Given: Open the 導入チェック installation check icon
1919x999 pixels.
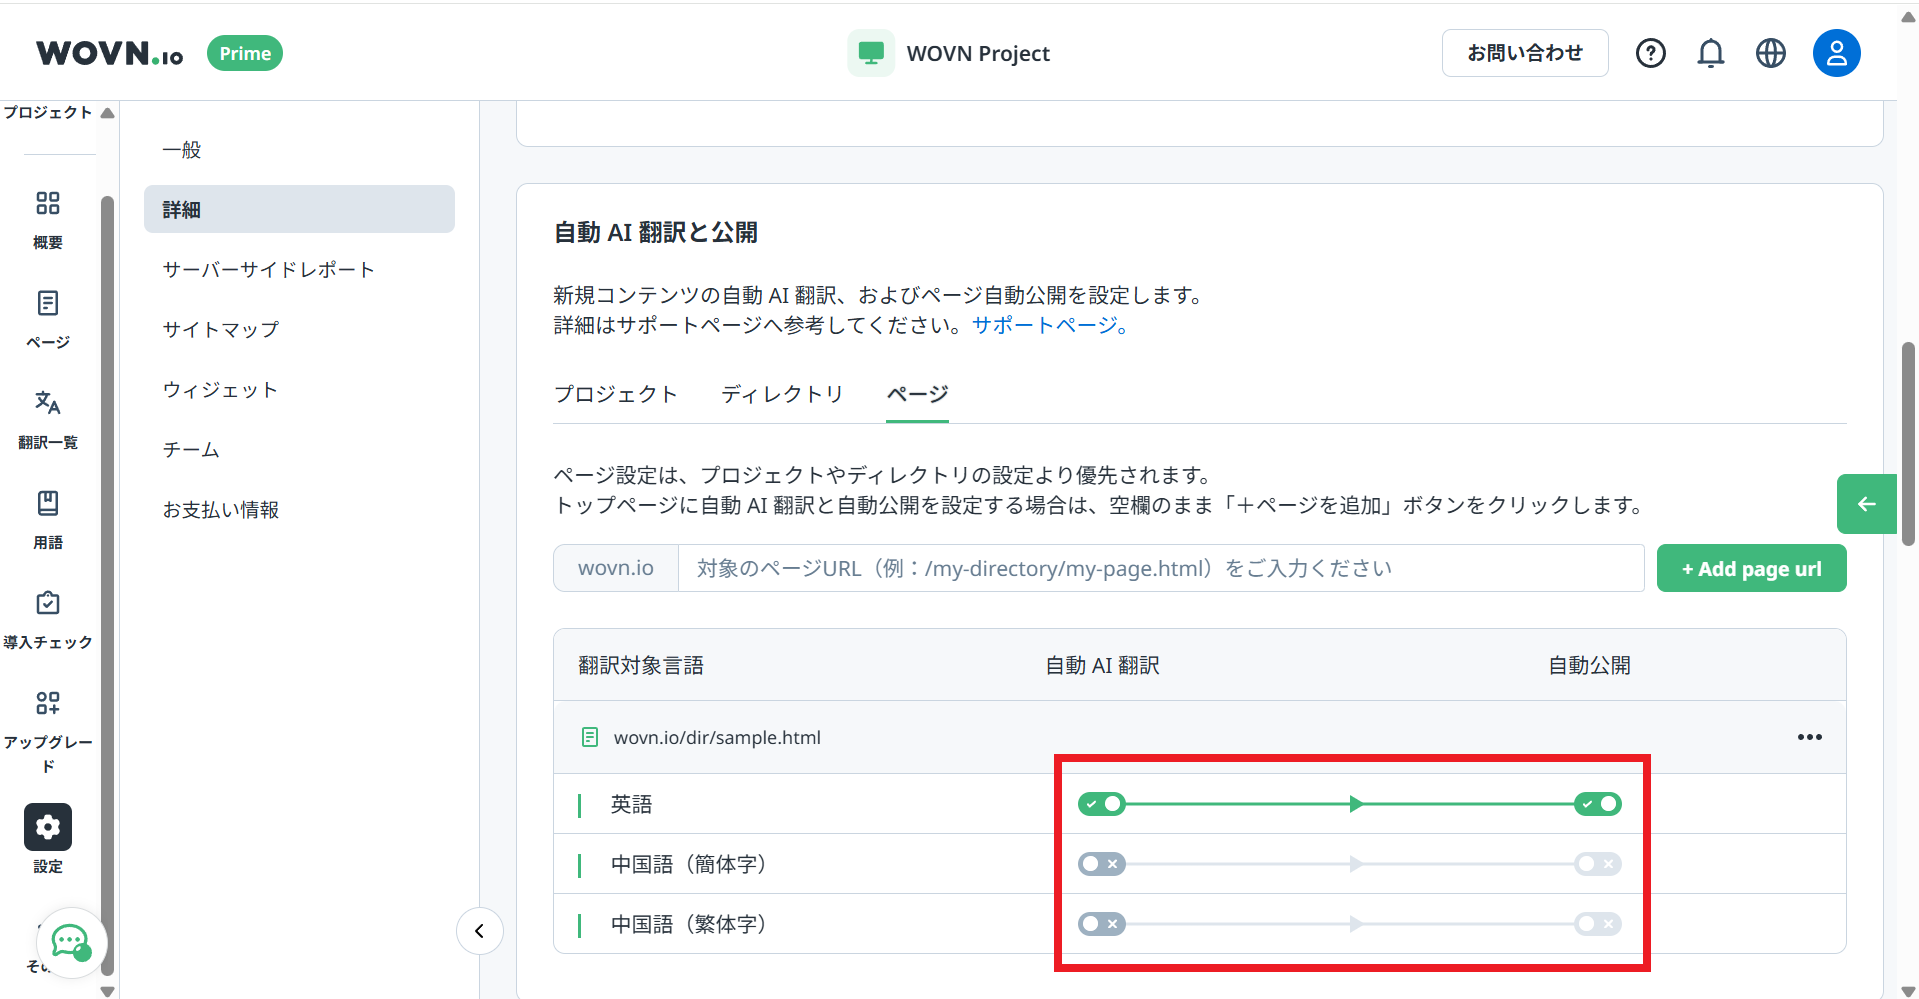Looking at the screenshot, I should click(47, 603).
